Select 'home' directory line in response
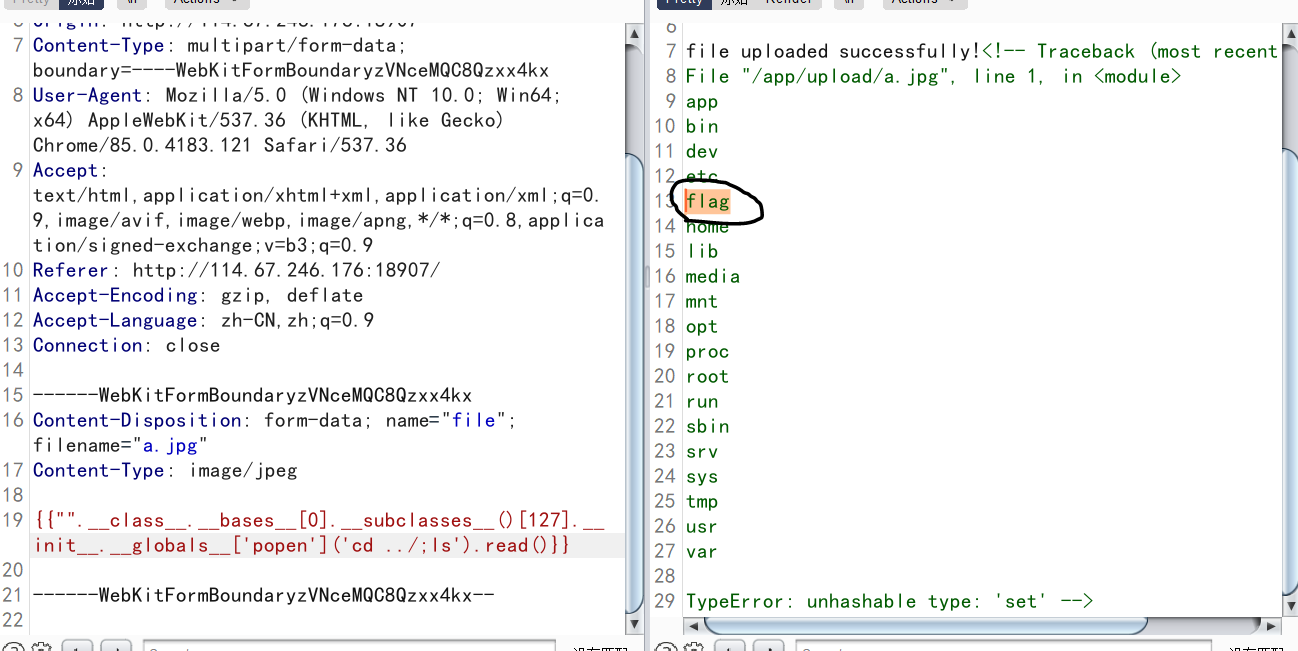 click(x=708, y=226)
